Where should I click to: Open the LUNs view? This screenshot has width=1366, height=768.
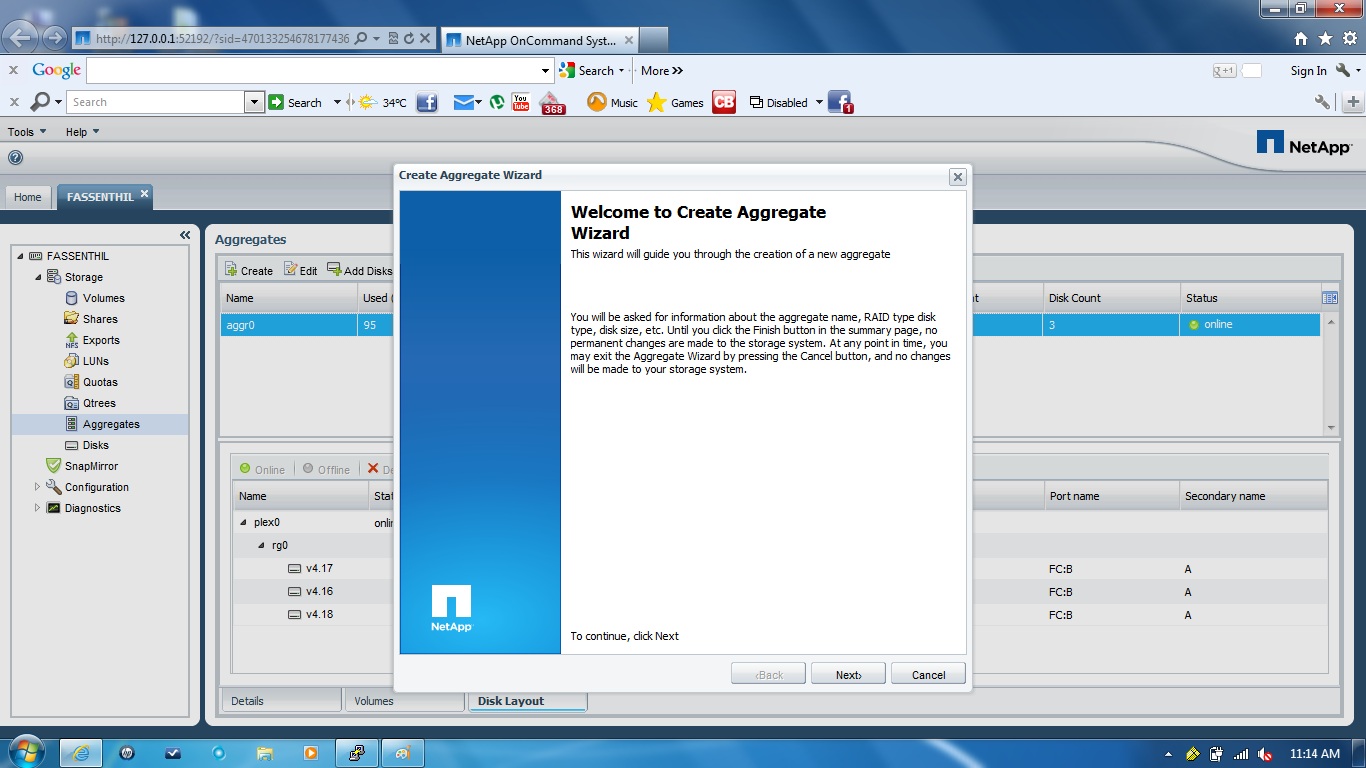point(98,360)
